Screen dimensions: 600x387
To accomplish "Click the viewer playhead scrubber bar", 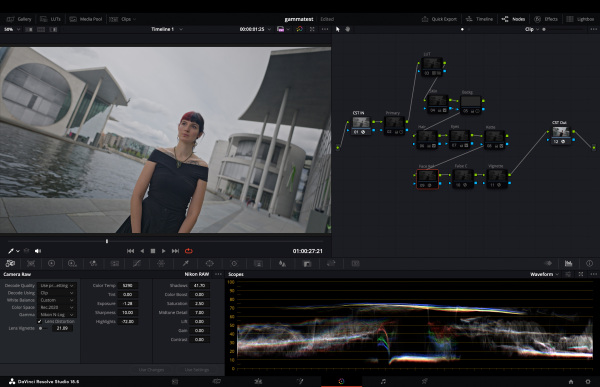I will (165, 241).
